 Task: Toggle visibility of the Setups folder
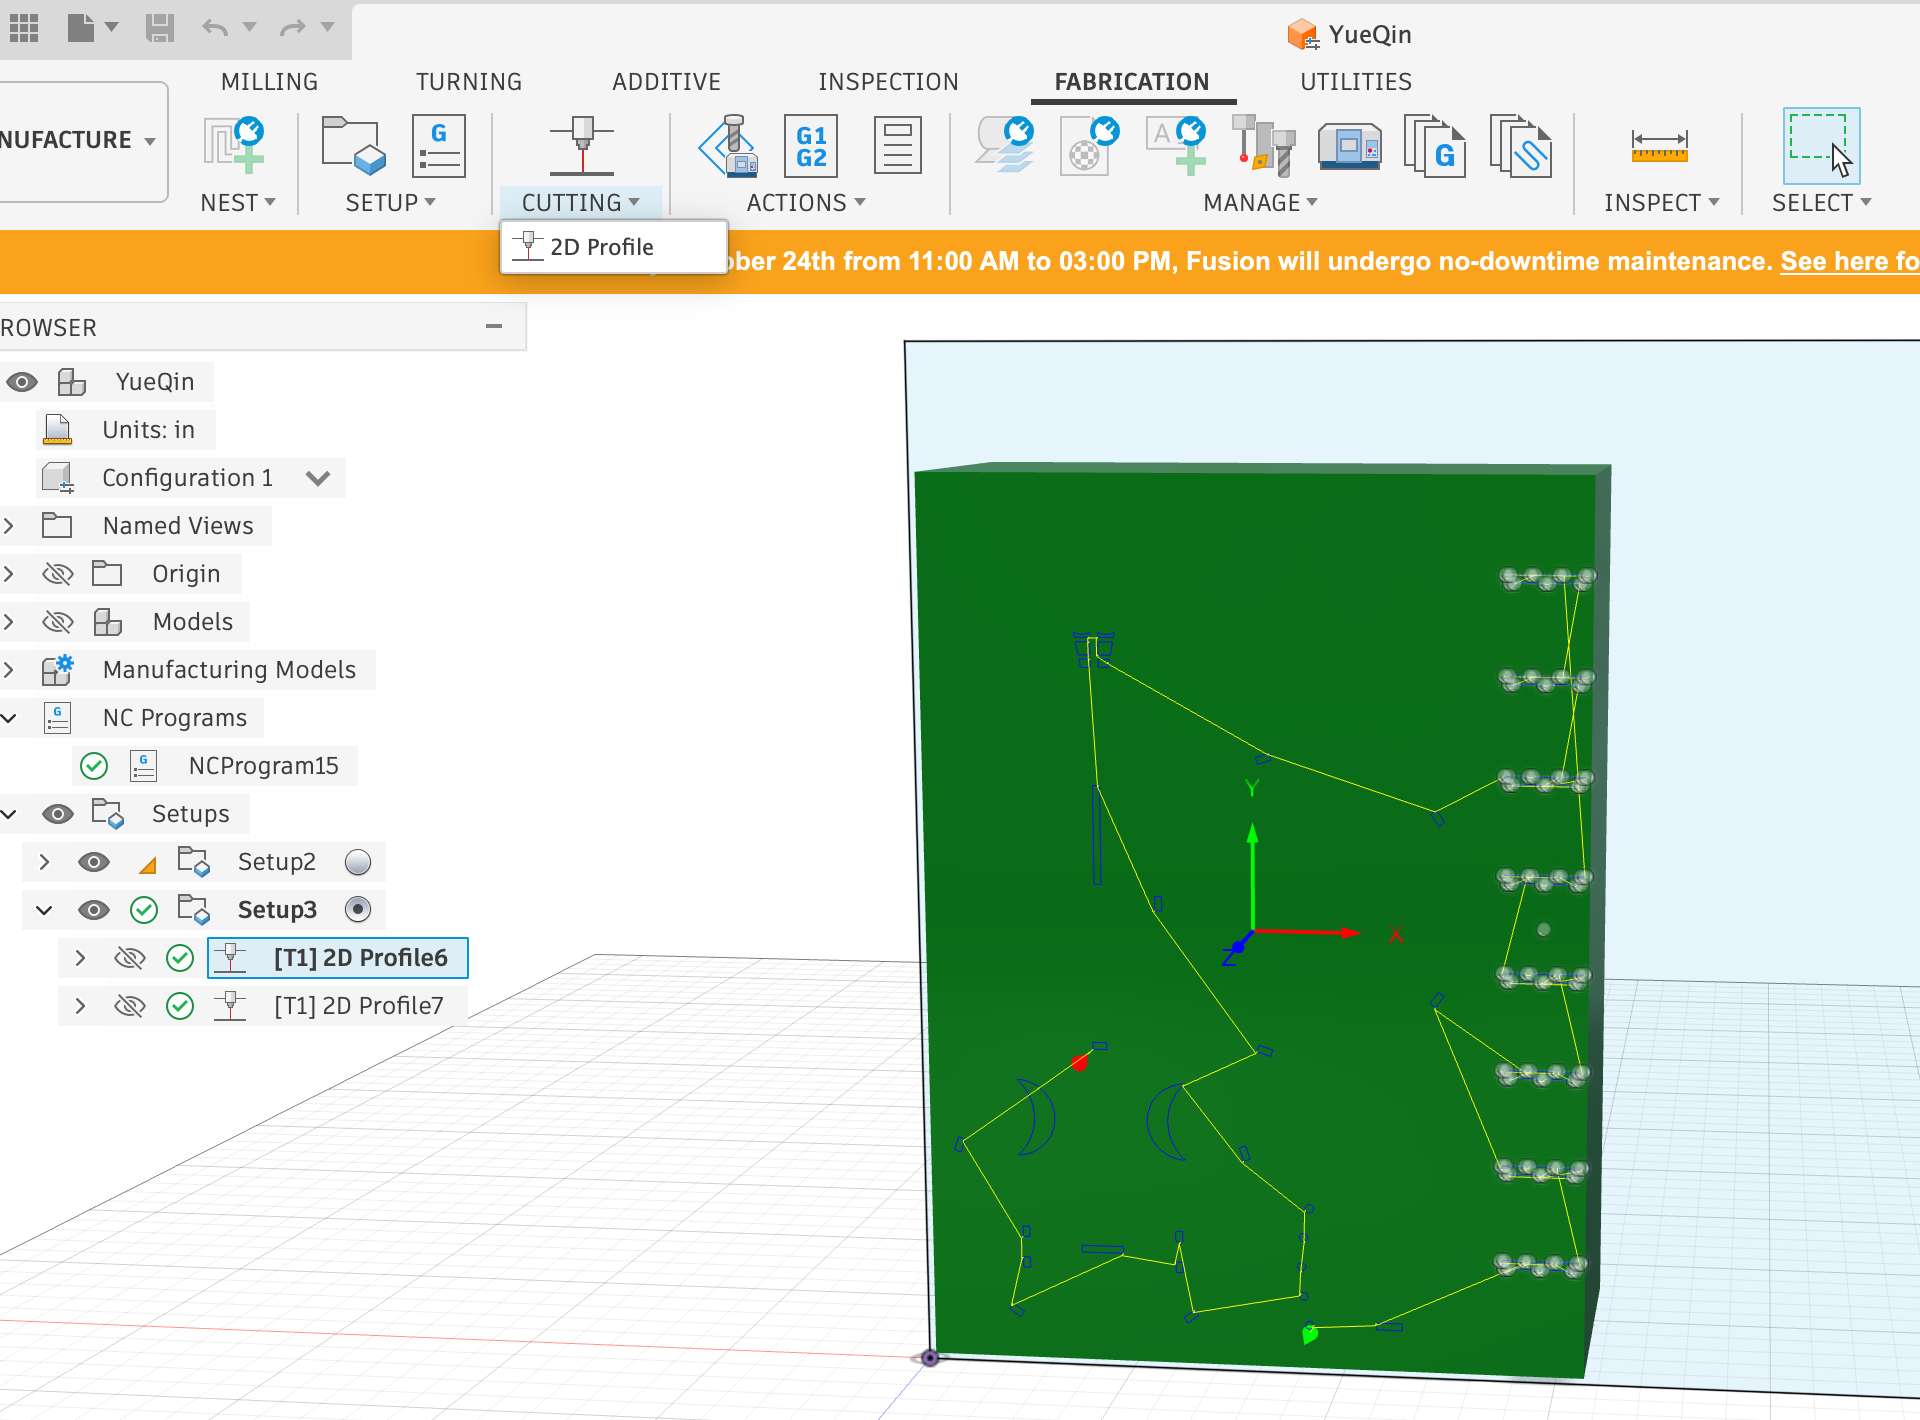pos(58,814)
